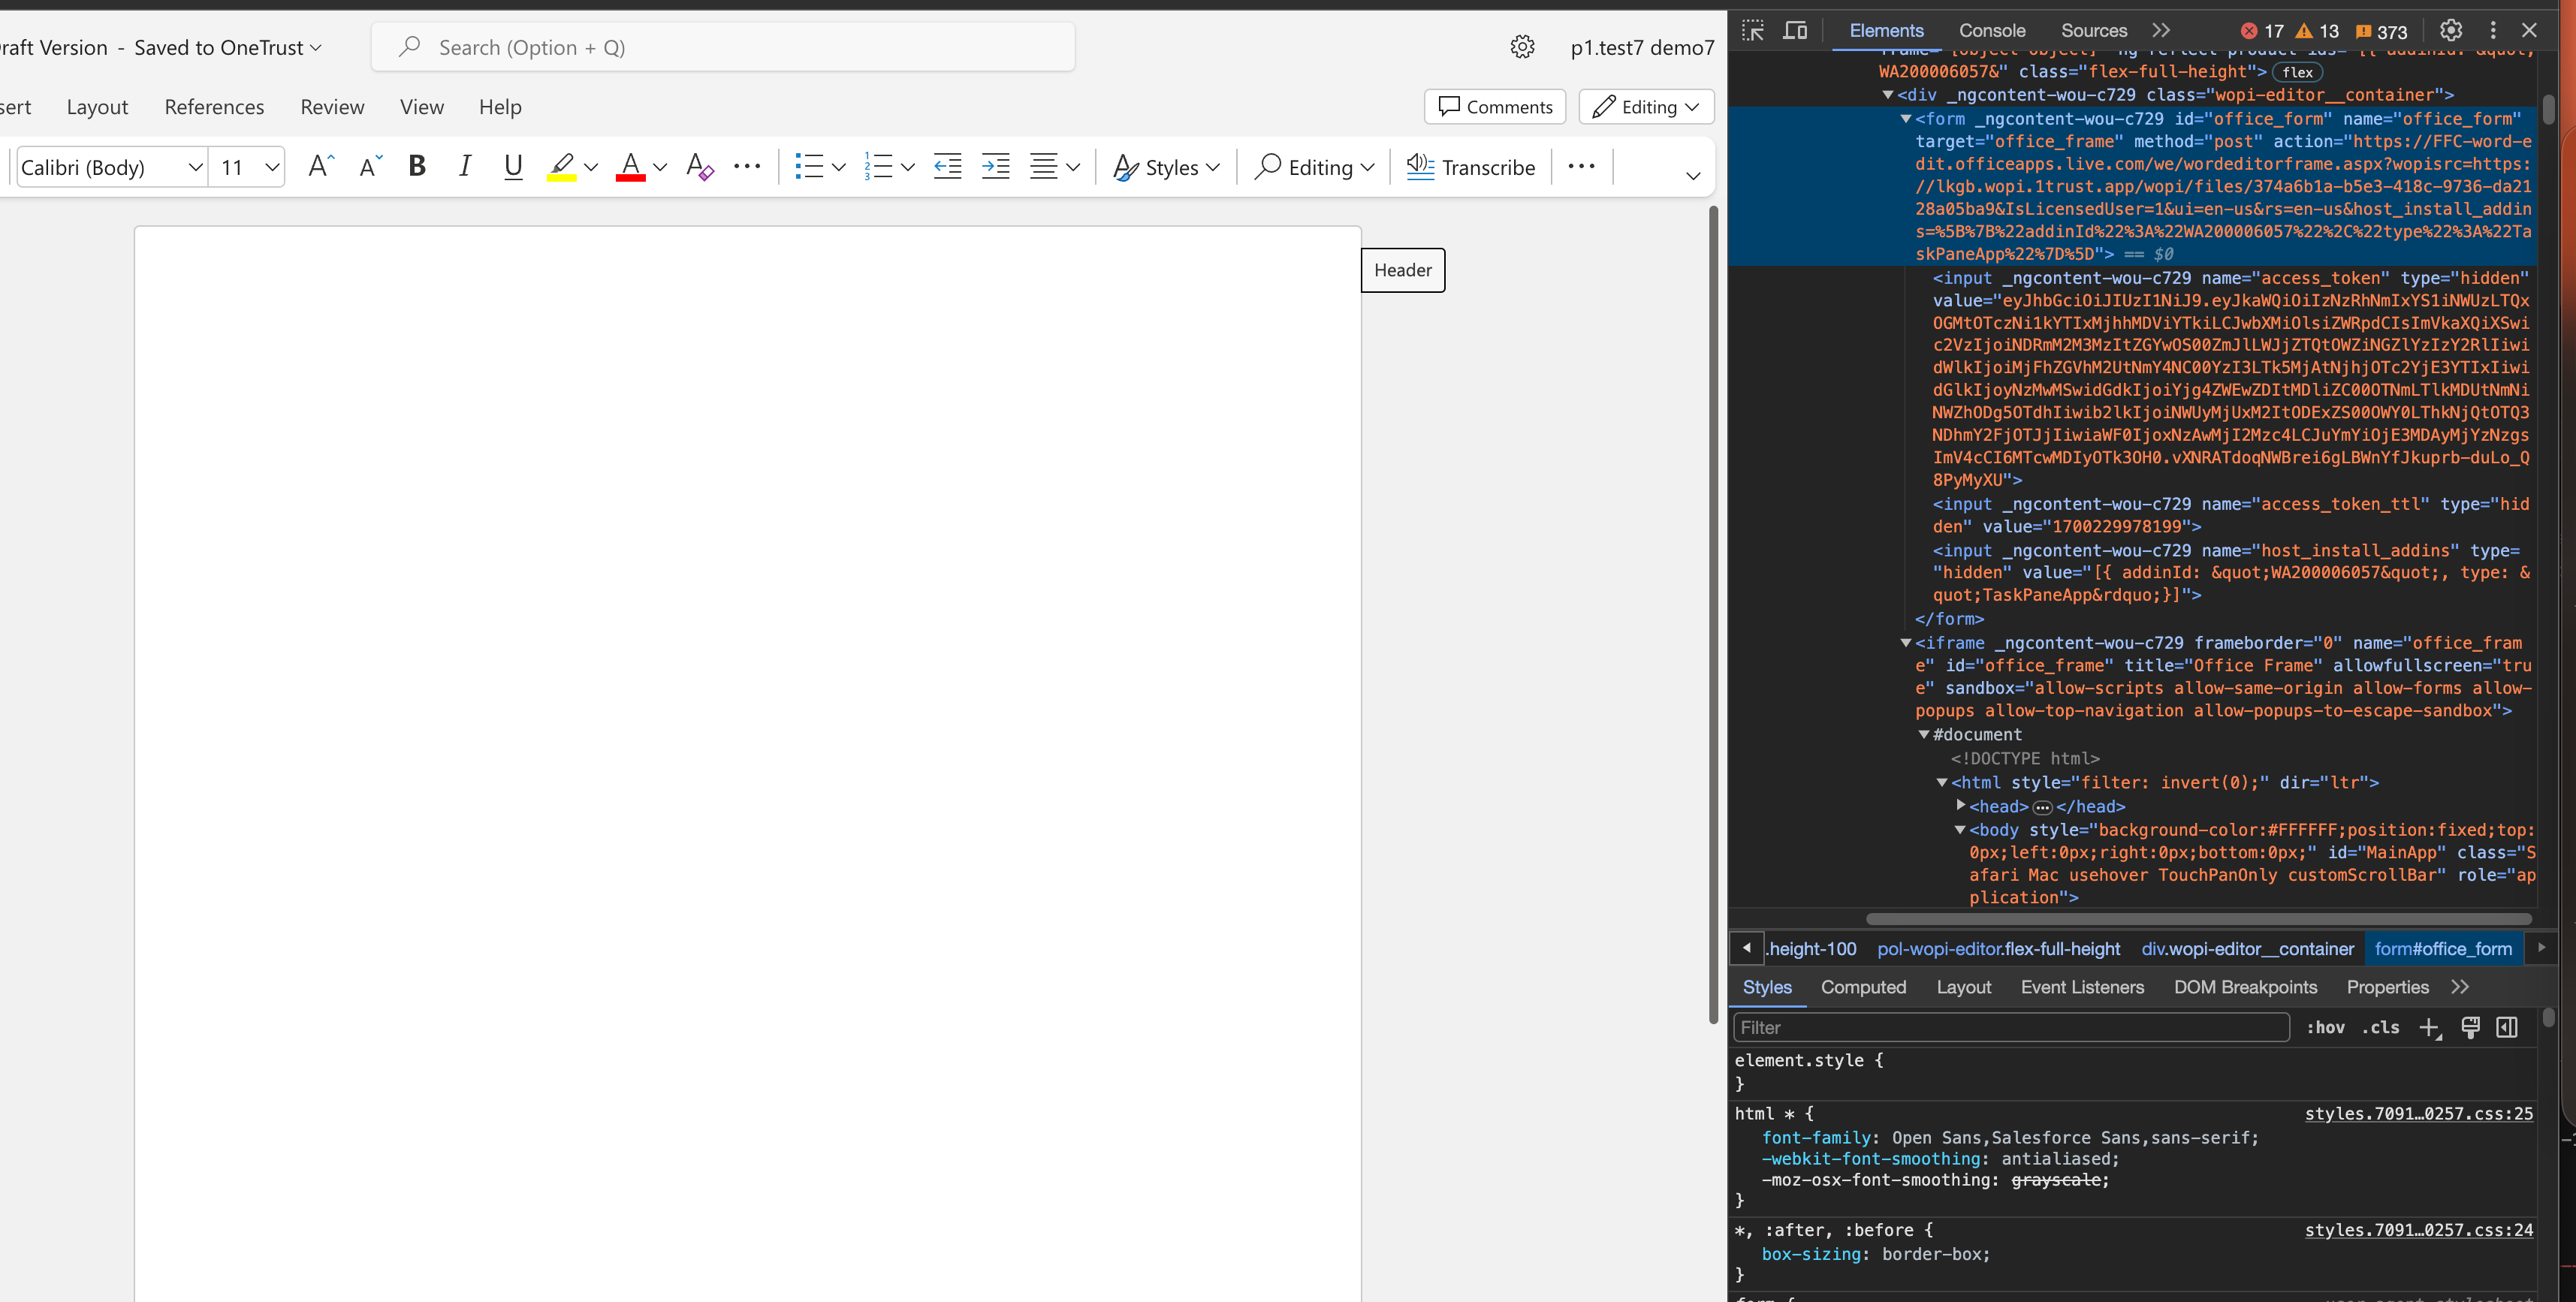This screenshot has height=1302, width=2576.
Task: Open the styles.7091...css:25 stylesheet link
Action: 2419,1113
